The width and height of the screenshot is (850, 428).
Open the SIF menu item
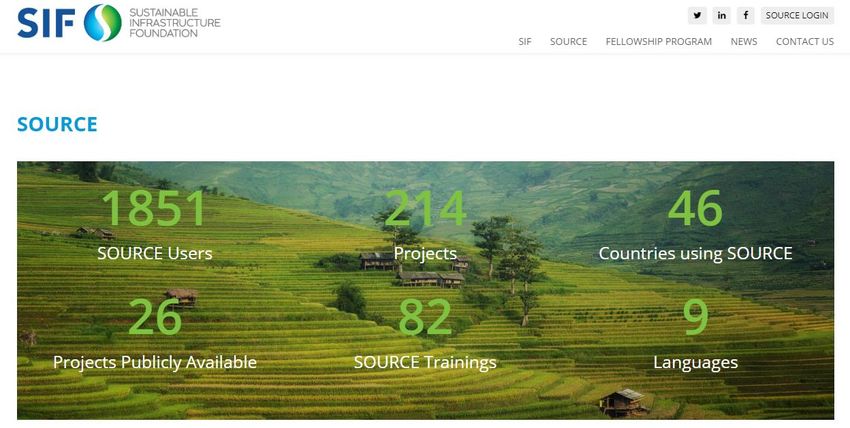point(525,42)
